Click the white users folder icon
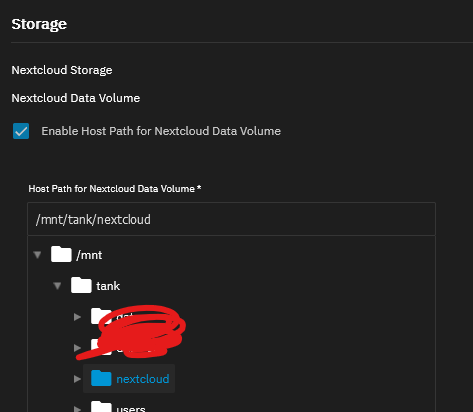Screen dimensions: 473x412 101,407
